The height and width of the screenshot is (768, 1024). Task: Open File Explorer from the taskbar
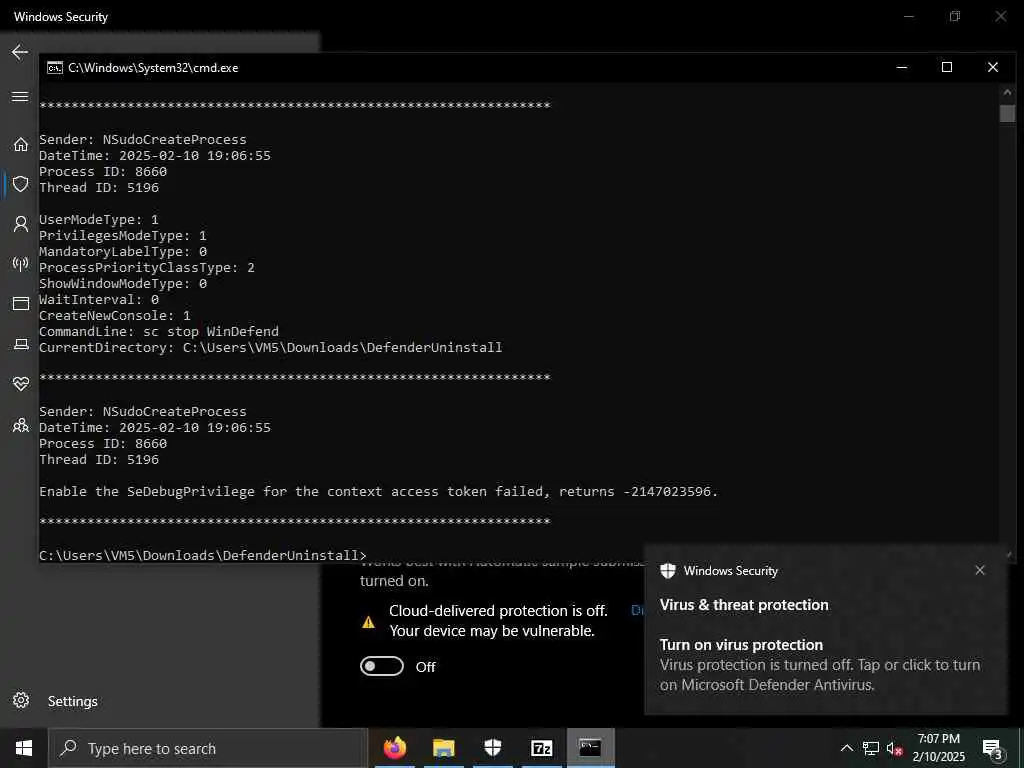[443, 748]
